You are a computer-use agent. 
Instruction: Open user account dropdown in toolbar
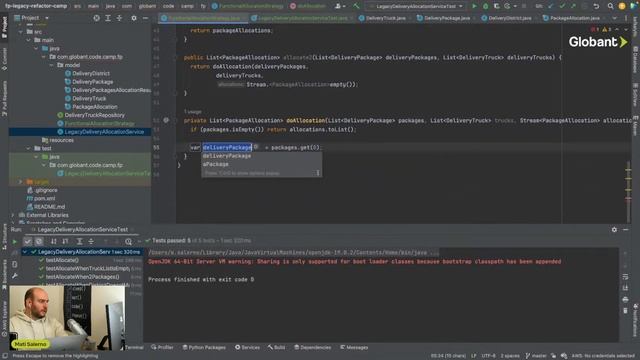340,6
